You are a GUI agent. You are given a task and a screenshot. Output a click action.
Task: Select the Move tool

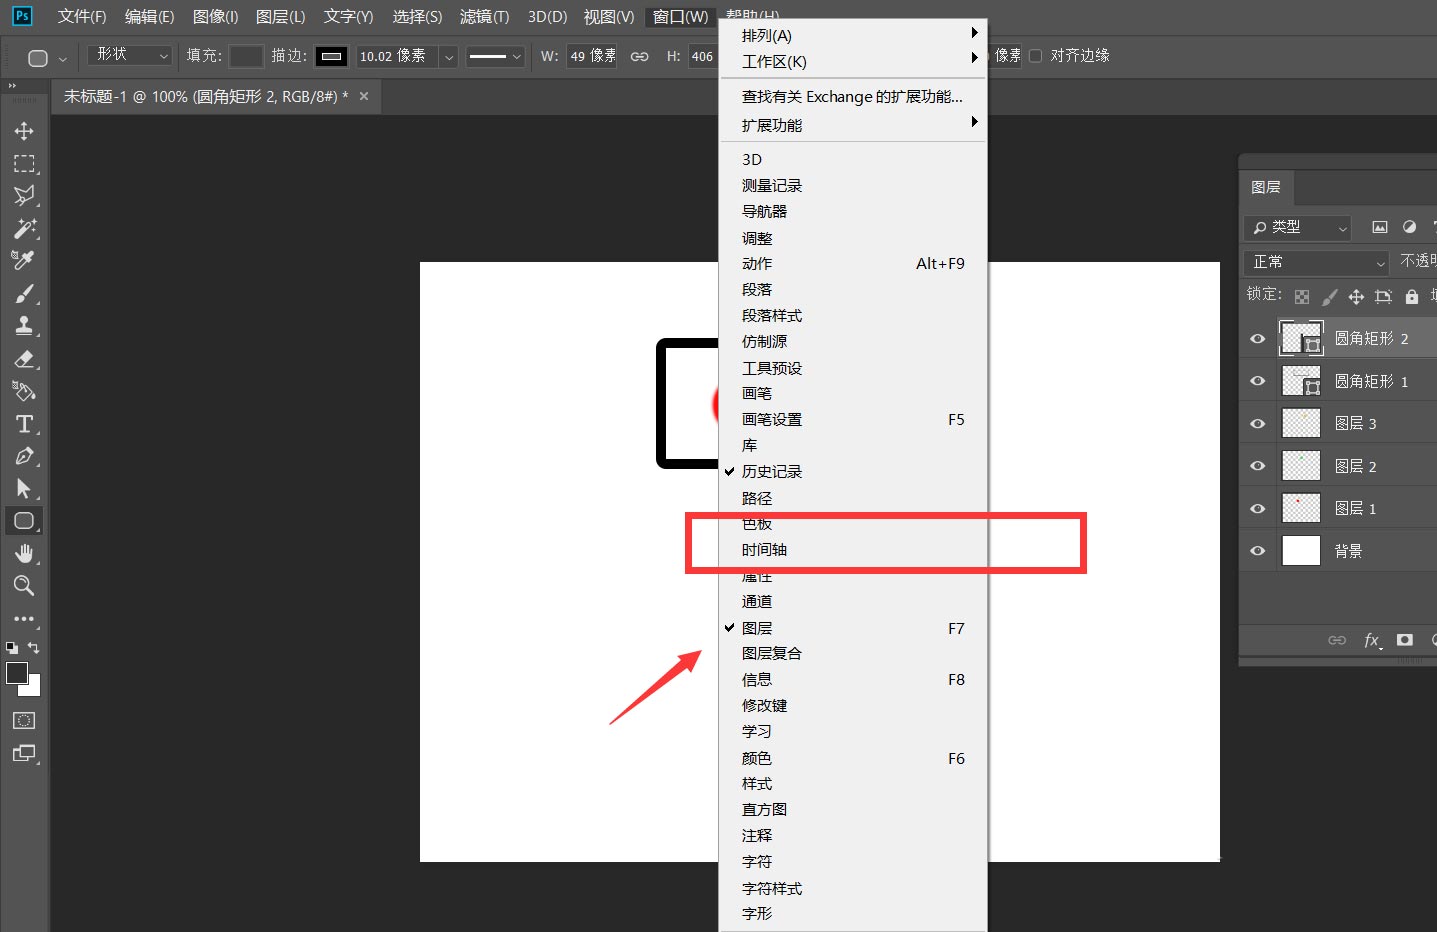[24, 131]
